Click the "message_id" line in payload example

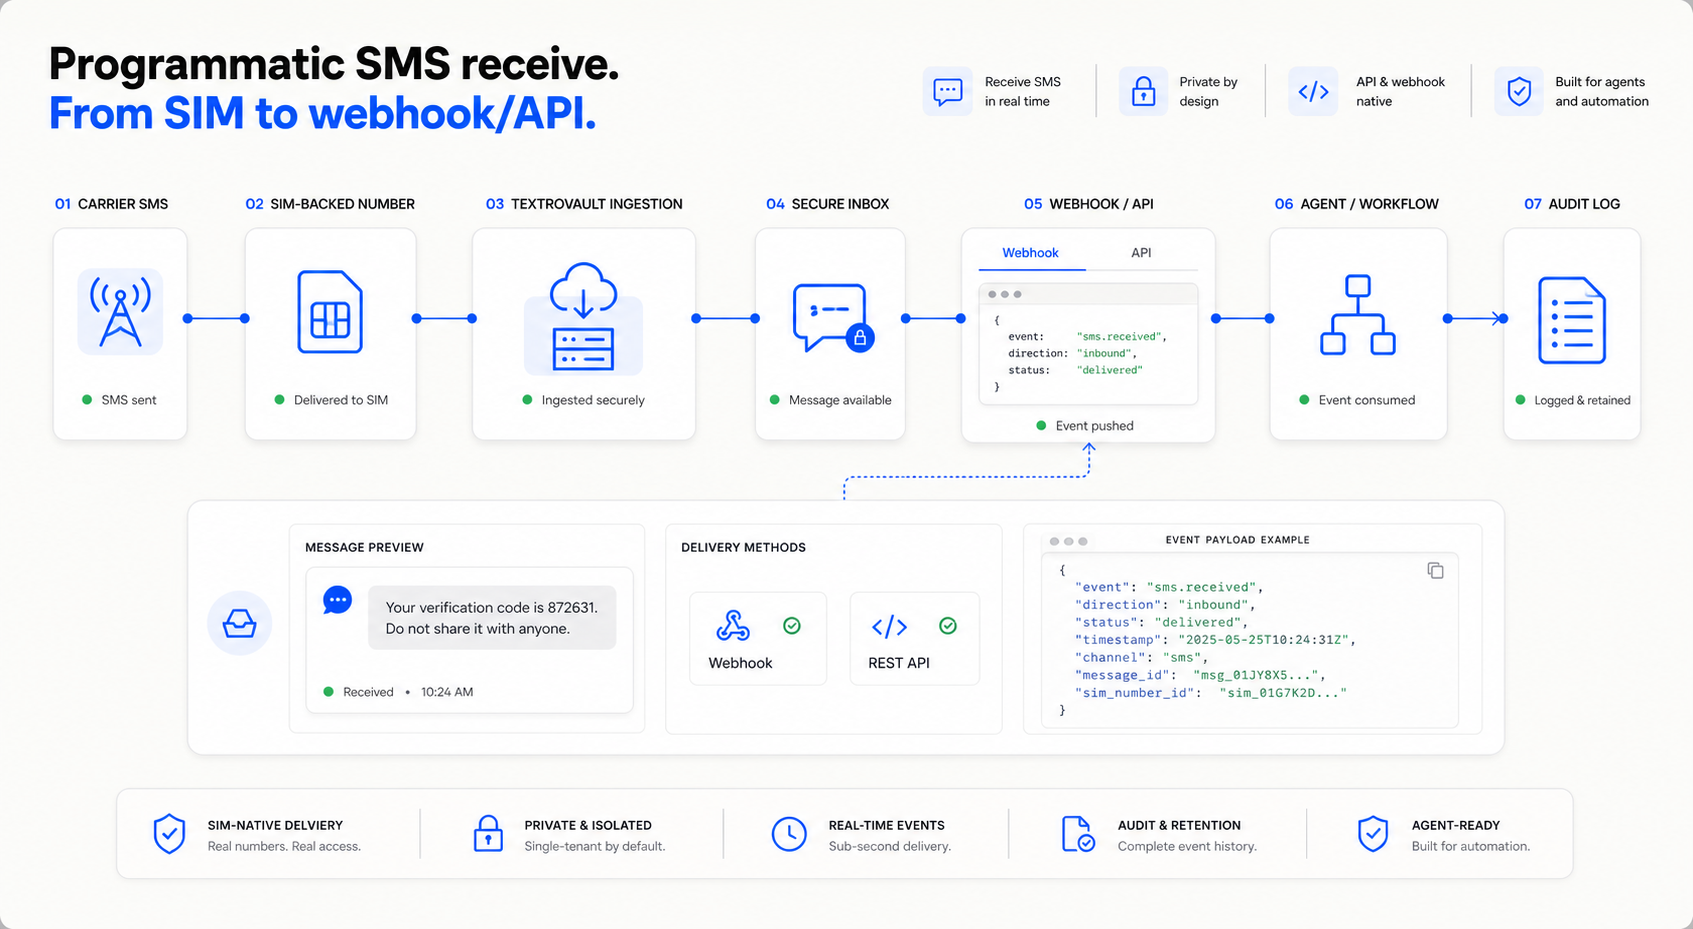point(1201,675)
